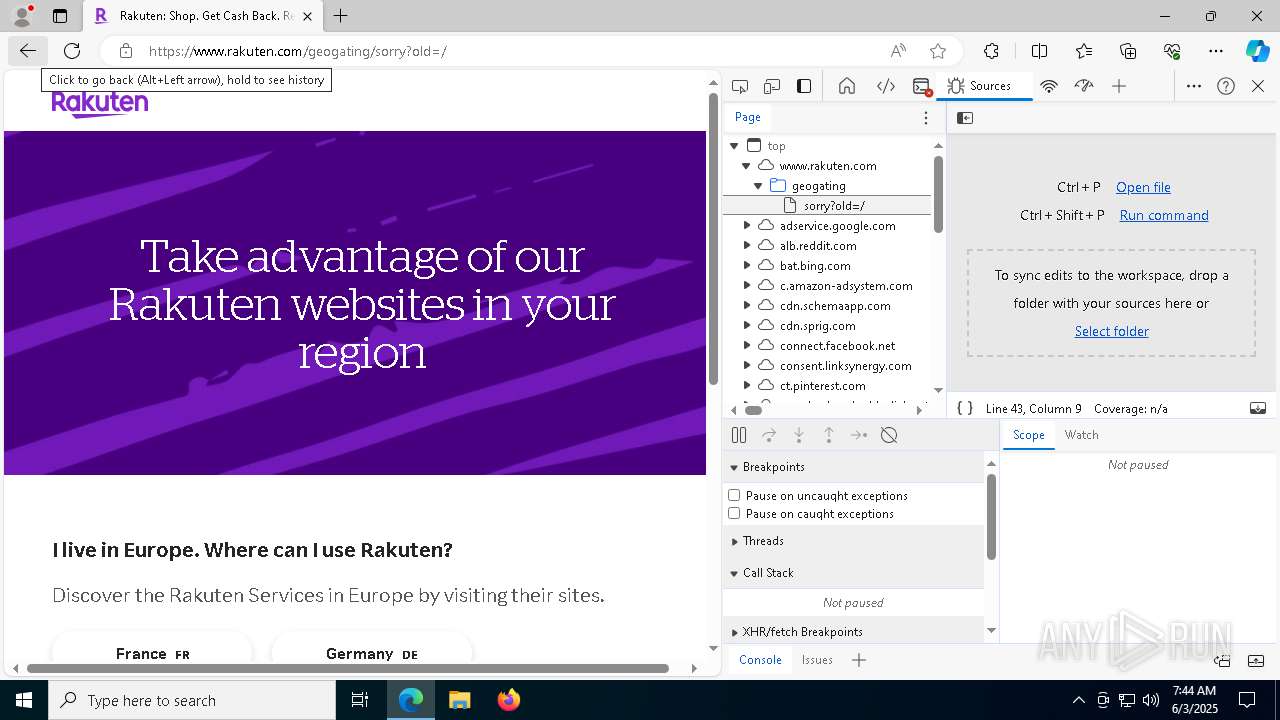Collapse www.rakuten.com tree node
This screenshot has width=1280, height=720.
pyautogui.click(x=746, y=166)
